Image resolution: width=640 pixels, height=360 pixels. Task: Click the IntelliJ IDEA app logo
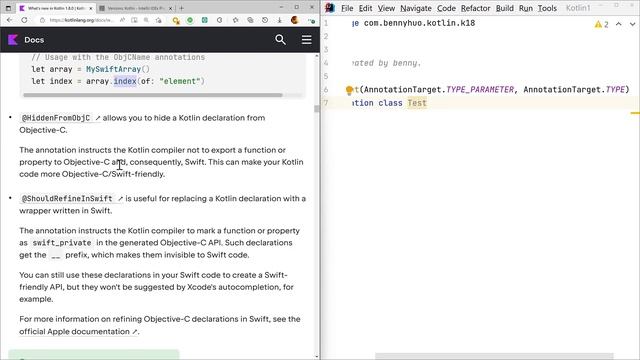[330, 8]
